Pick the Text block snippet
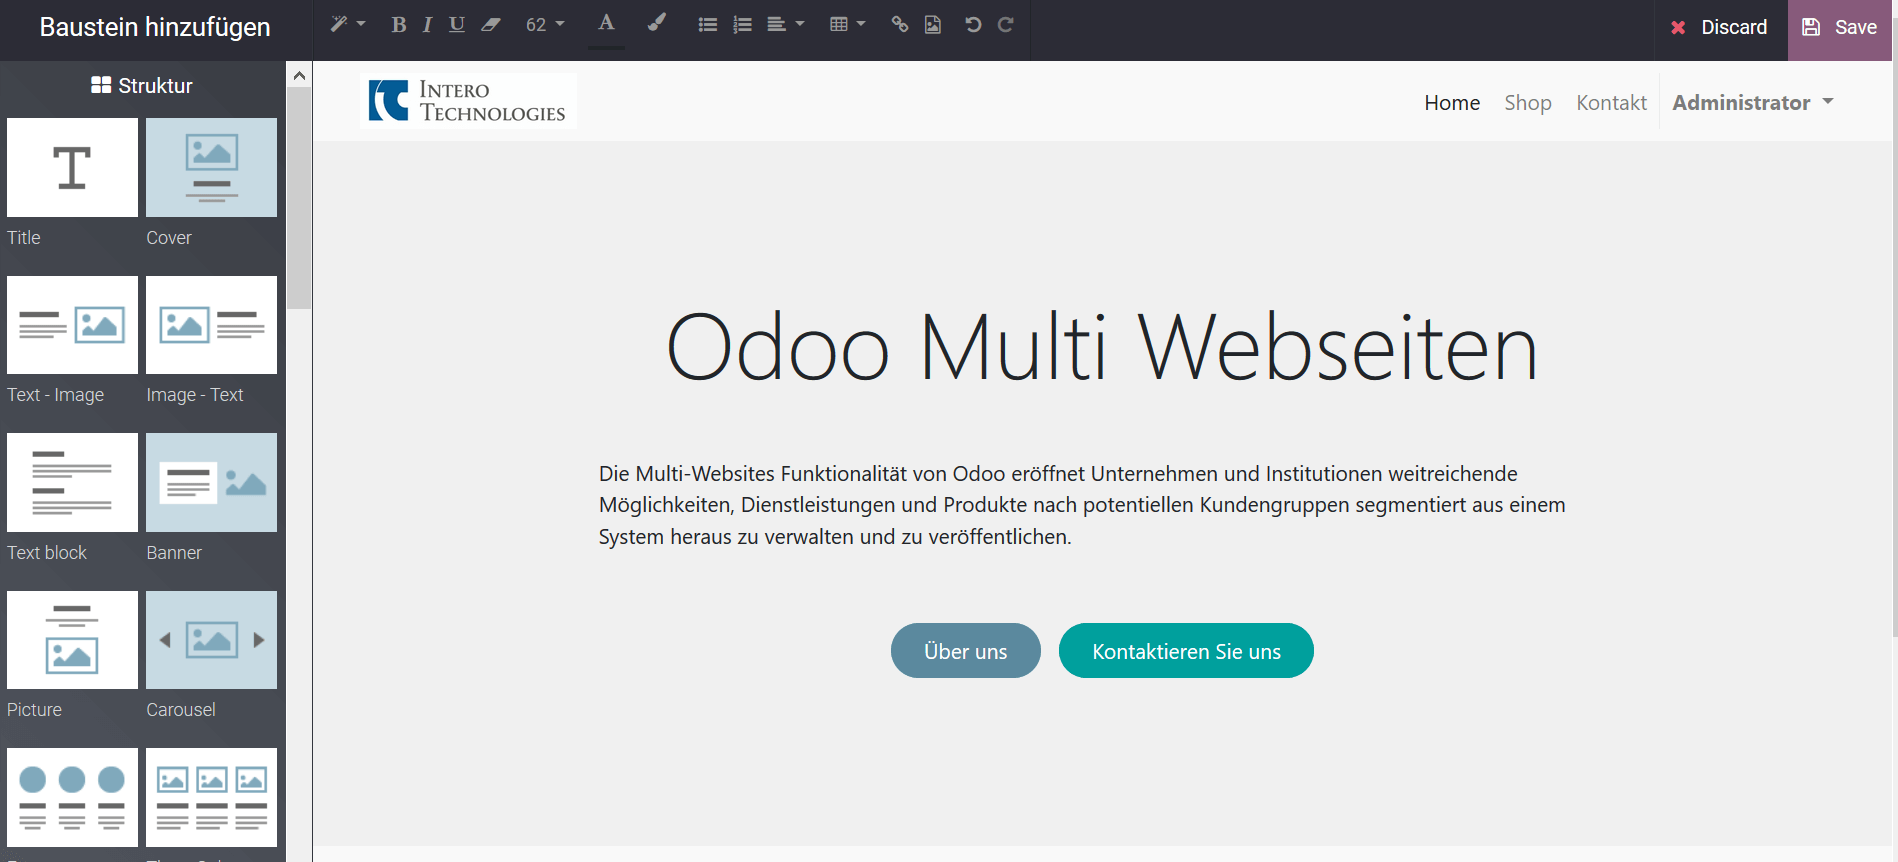Viewport: 1898px width, 862px height. 72,482
